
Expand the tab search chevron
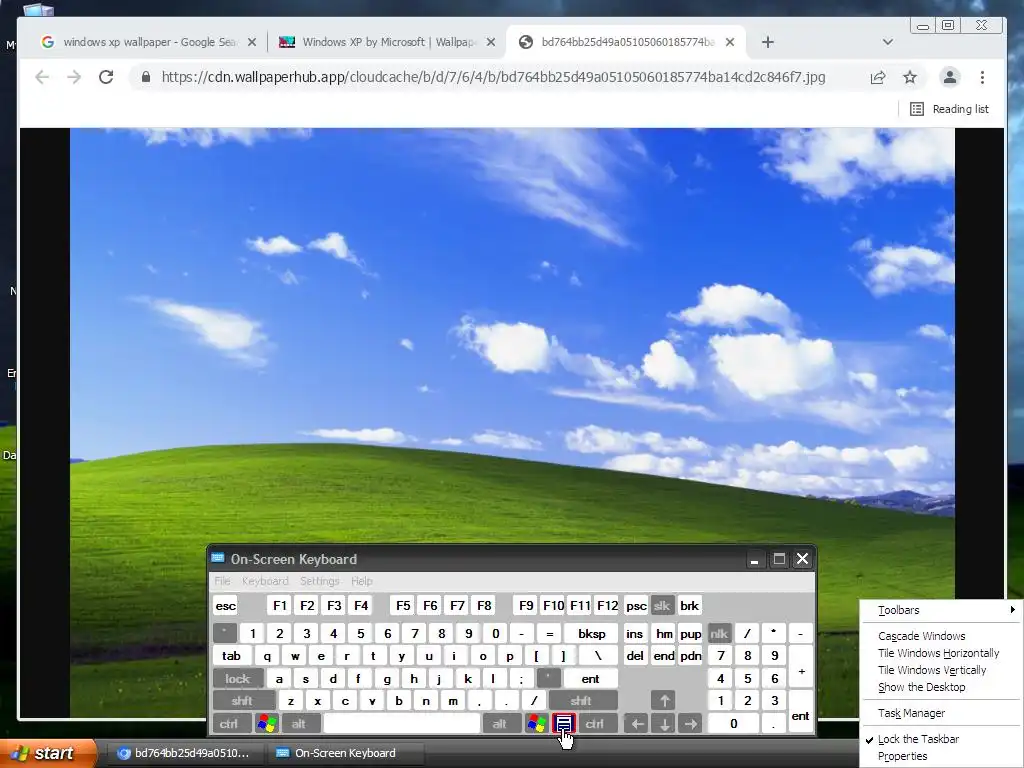coord(887,42)
